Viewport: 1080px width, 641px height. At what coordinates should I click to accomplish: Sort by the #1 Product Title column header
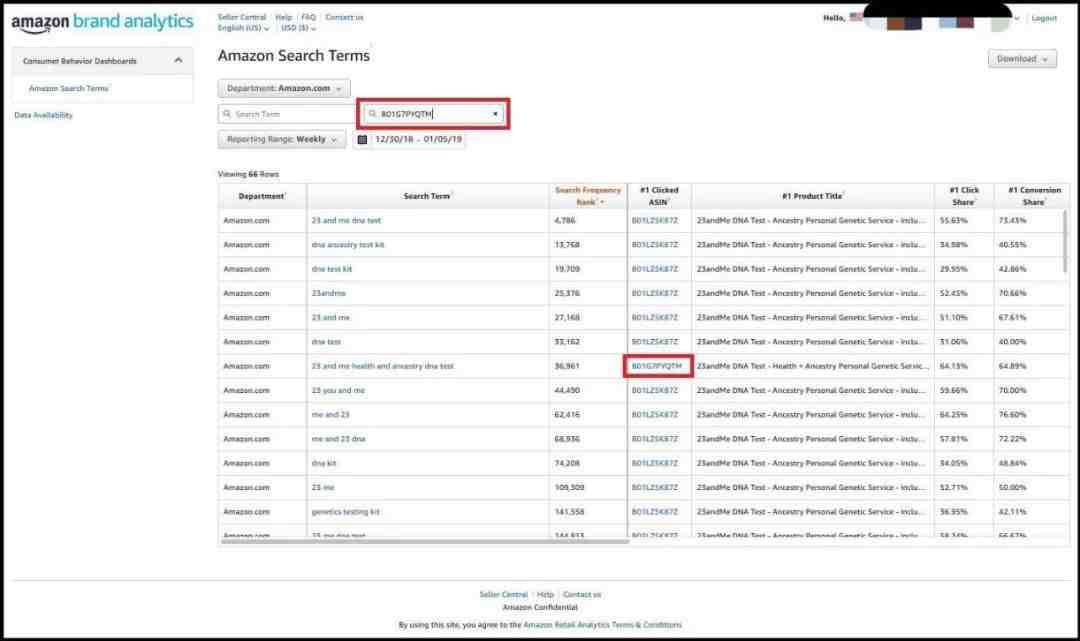pos(813,196)
